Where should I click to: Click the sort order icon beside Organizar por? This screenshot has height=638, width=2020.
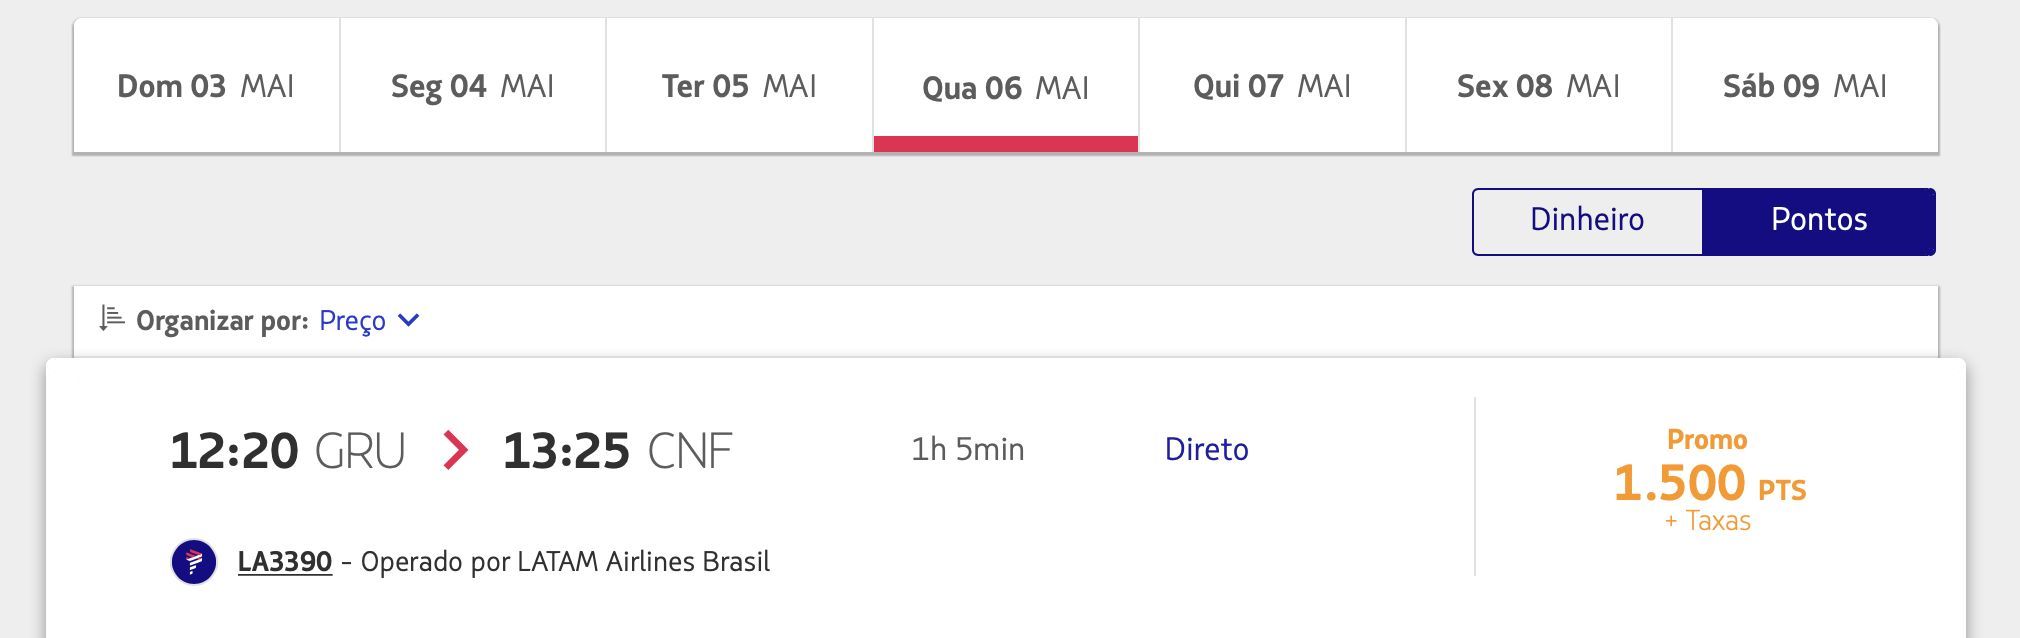pos(111,319)
